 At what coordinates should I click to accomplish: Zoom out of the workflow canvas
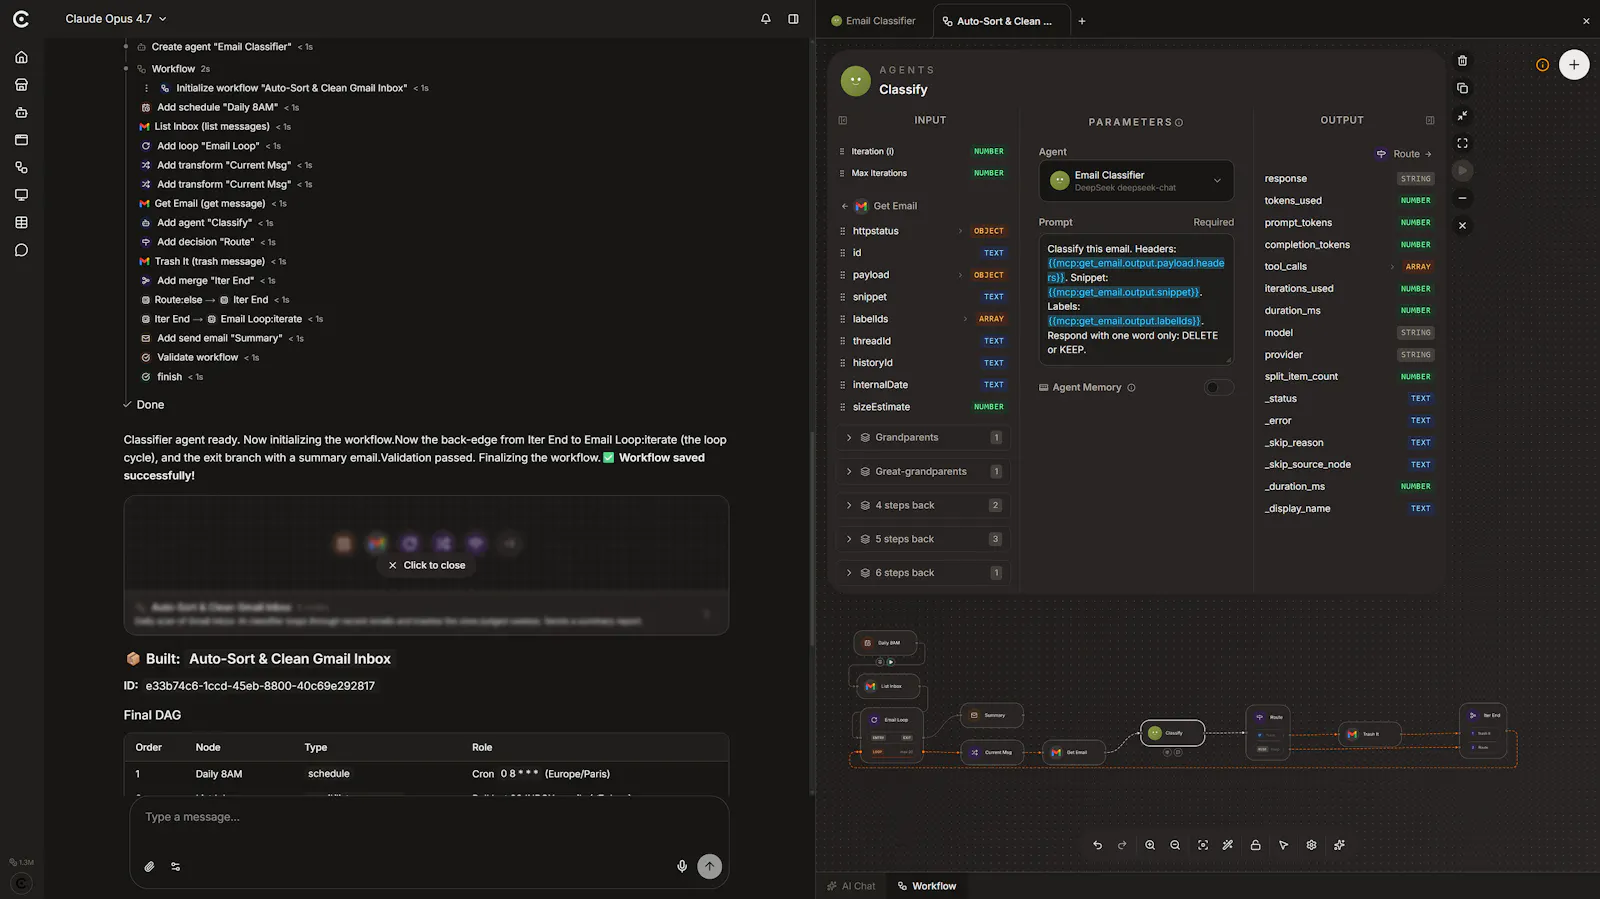[1175, 845]
